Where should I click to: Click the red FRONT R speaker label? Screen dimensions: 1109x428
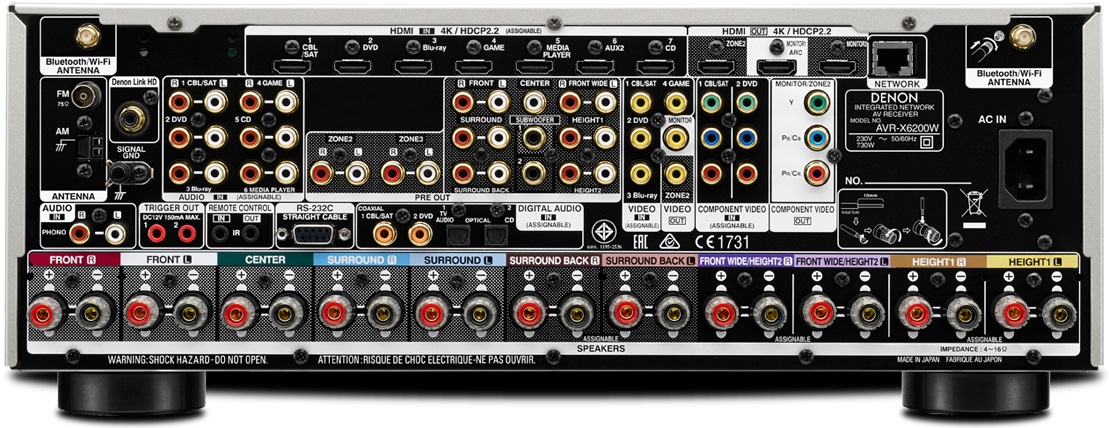coord(74,260)
